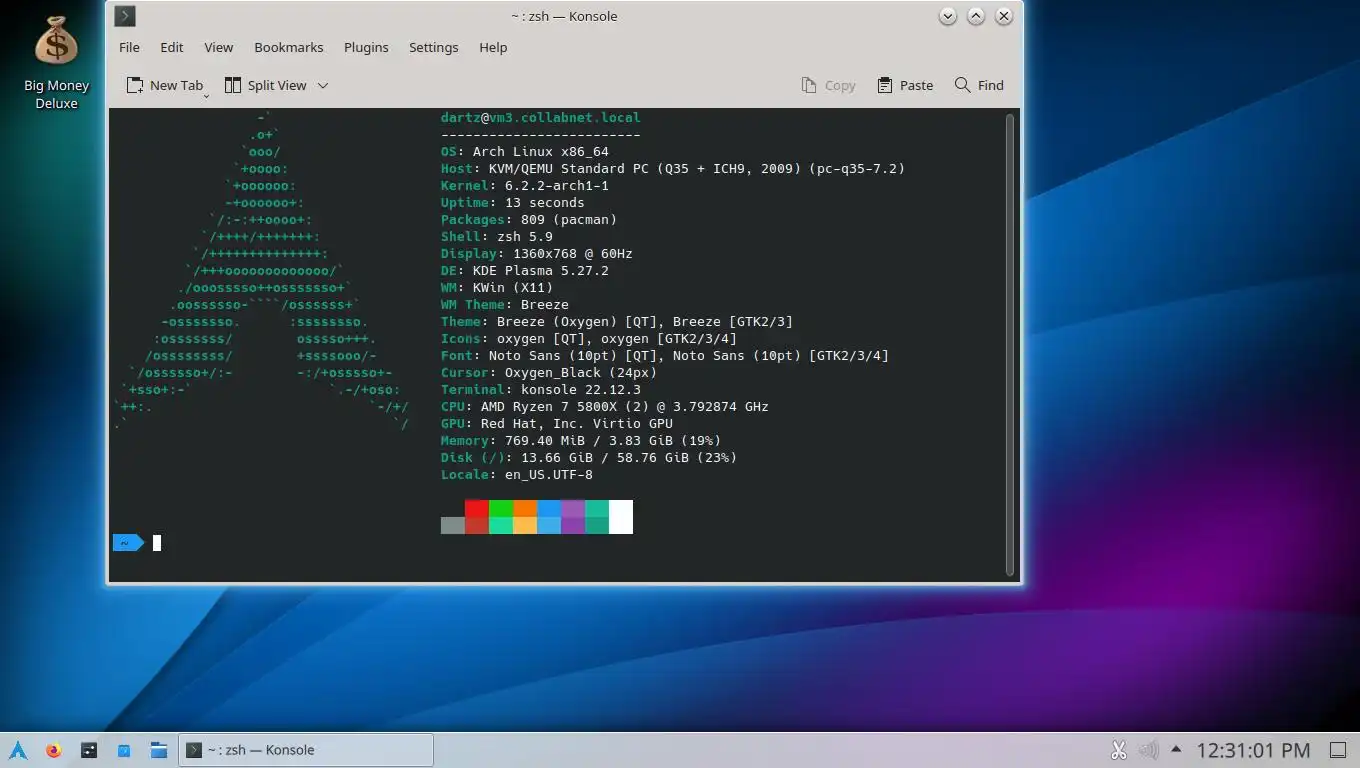Click the New Tab toolbar button
This screenshot has height=768, width=1360.
point(165,85)
